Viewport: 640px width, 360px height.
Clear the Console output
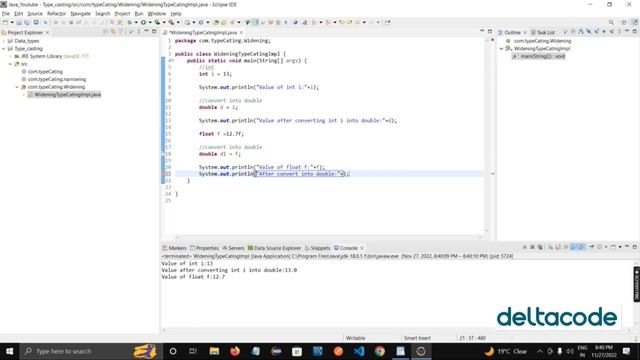click(x=550, y=247)
